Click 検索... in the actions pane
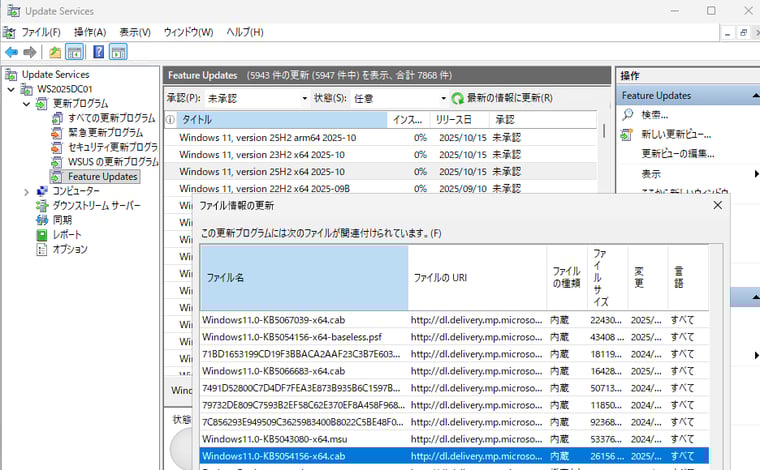Viewport: 760px width, 470px height. coord(655,115)
